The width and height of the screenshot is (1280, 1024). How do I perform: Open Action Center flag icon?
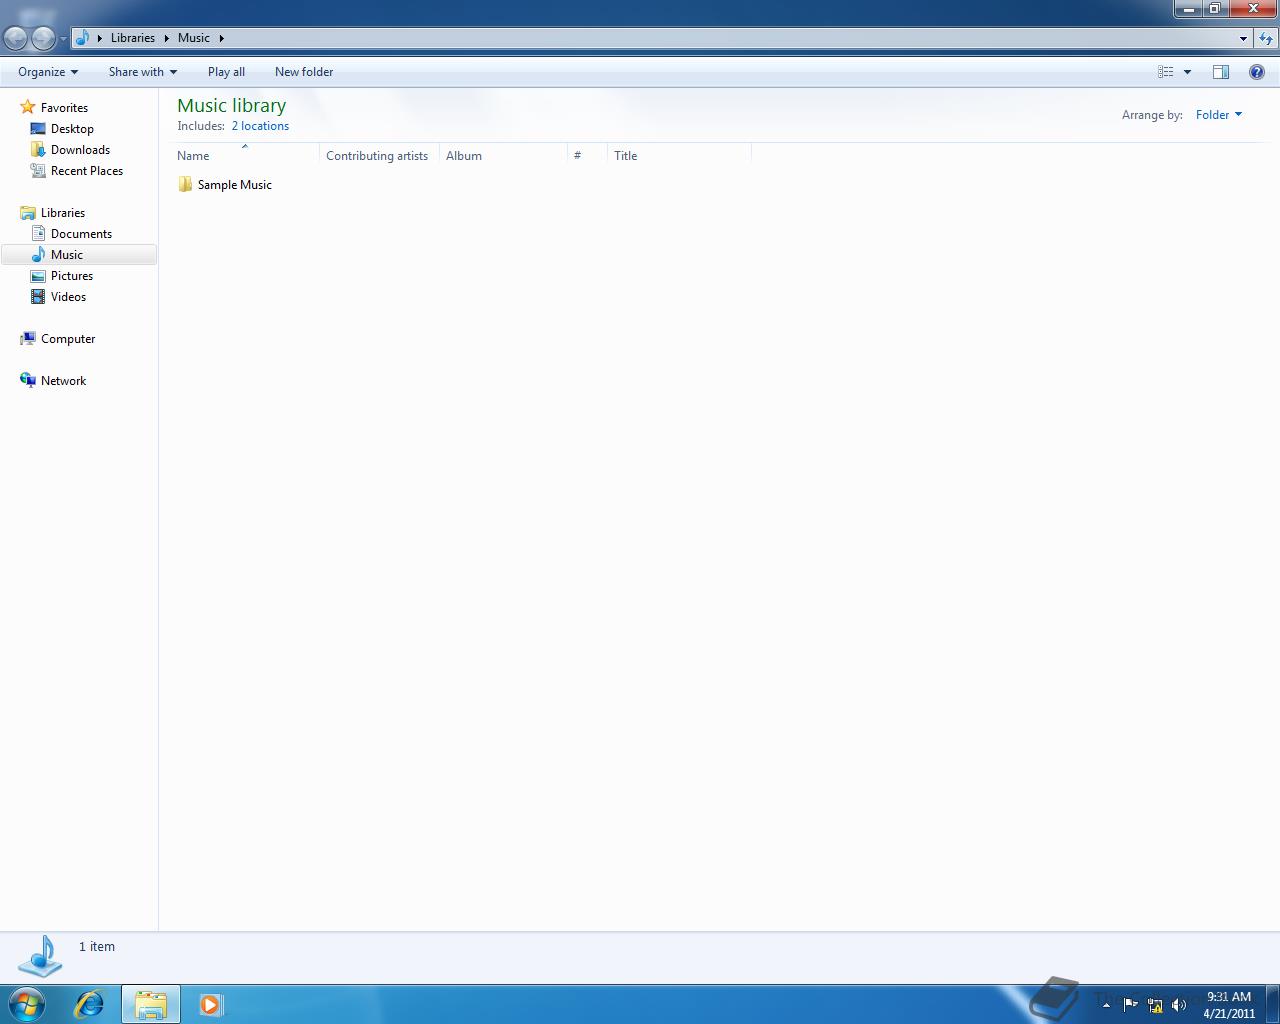pyautogui.click(x=1130, y=1005)
